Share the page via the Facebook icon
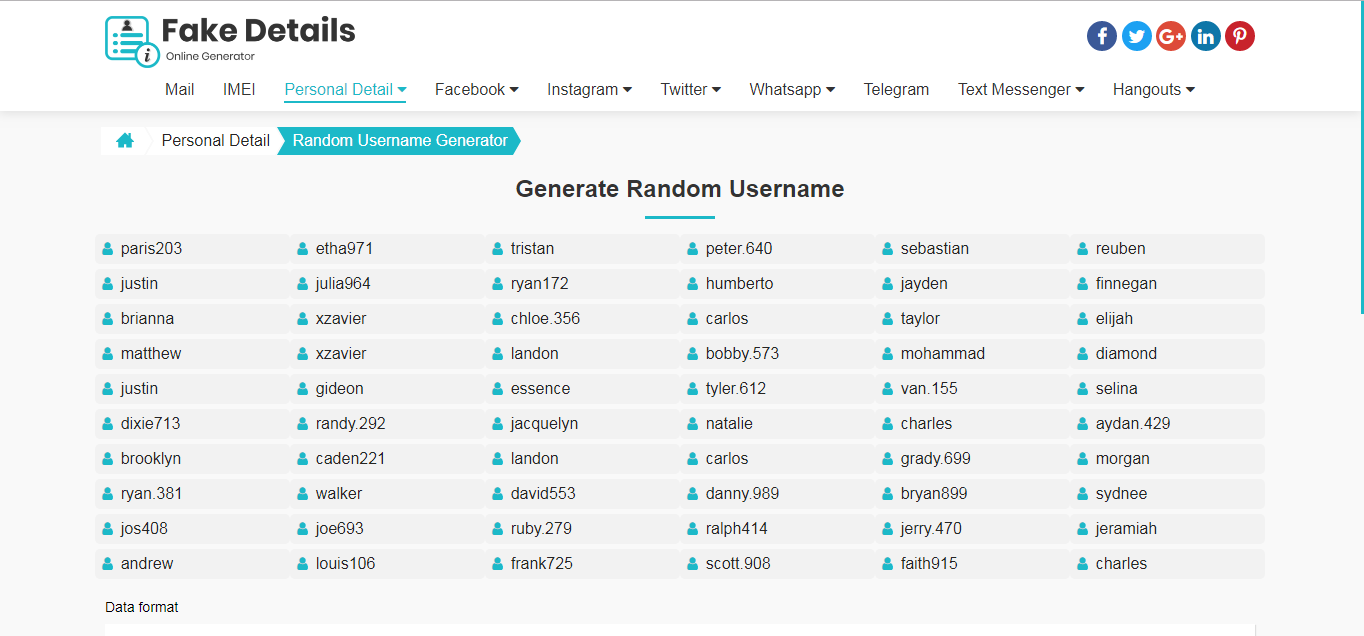 click(1101, 35)
